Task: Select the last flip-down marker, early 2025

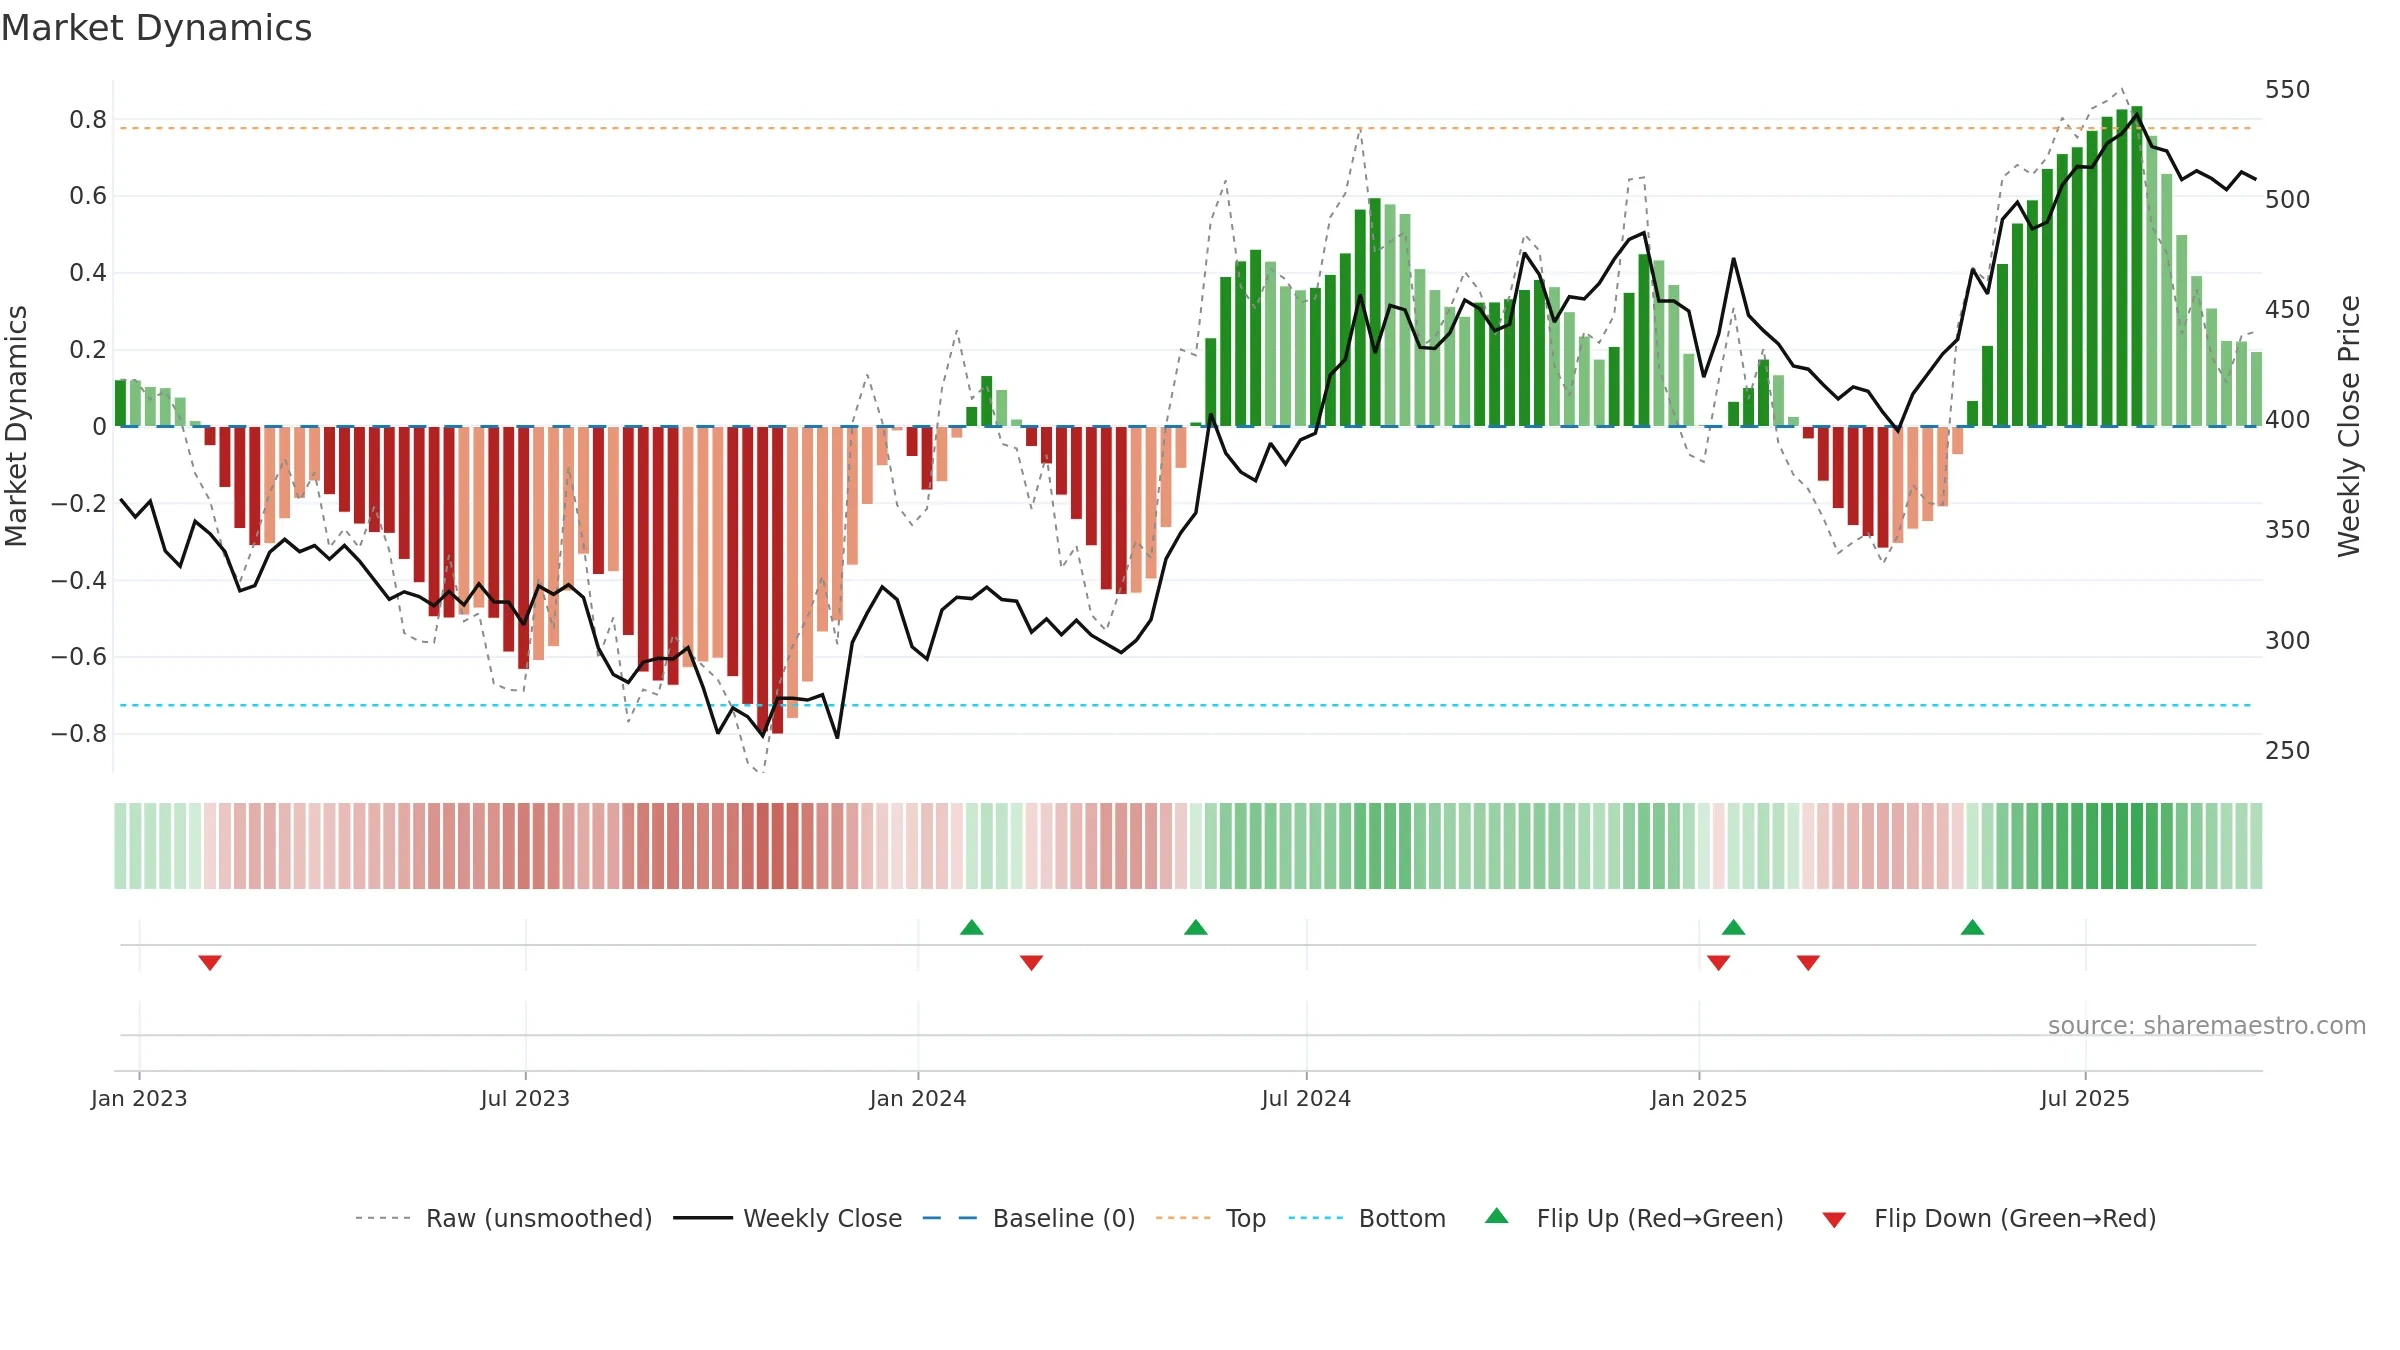Action: 1808,963
